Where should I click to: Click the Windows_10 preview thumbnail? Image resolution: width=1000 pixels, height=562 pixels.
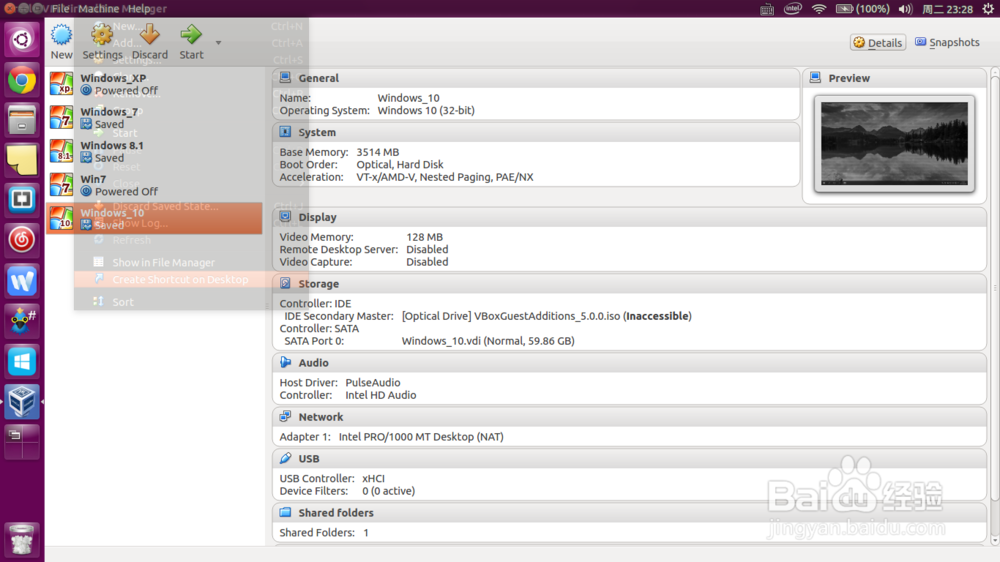(x=894, y=144)
